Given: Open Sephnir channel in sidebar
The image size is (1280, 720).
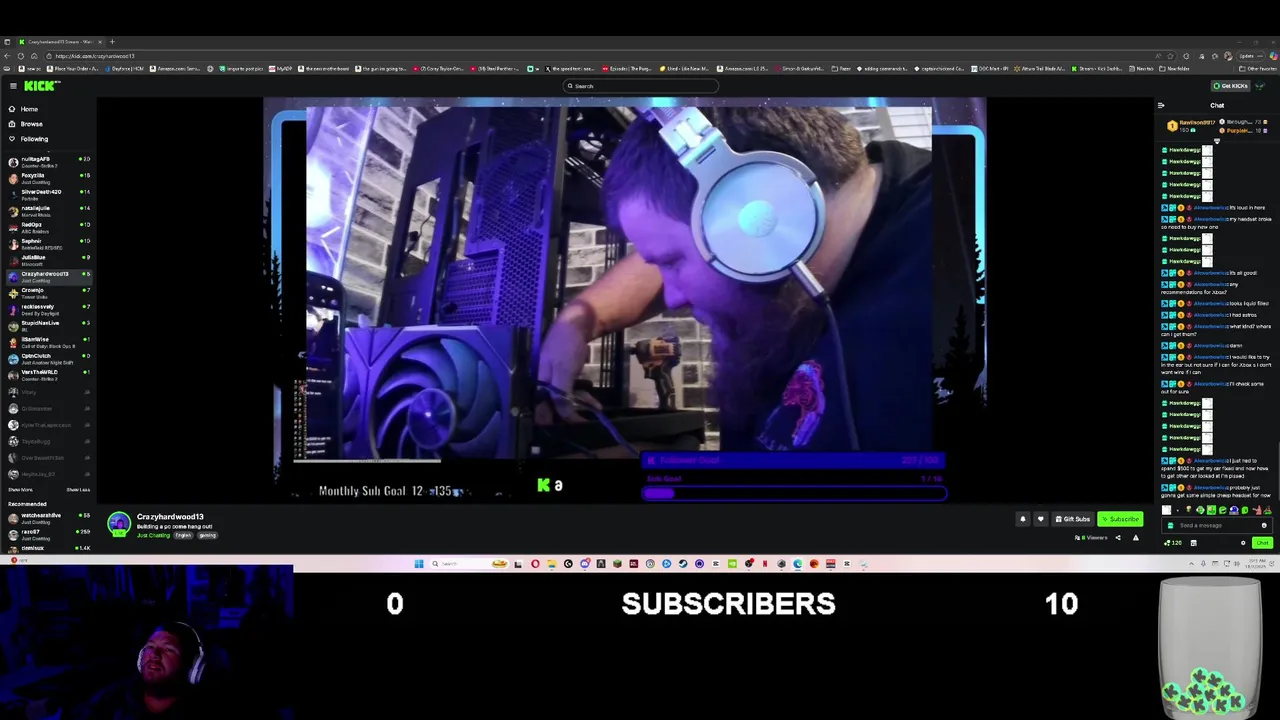Looking at the screenshot, I should pos(48,243).
